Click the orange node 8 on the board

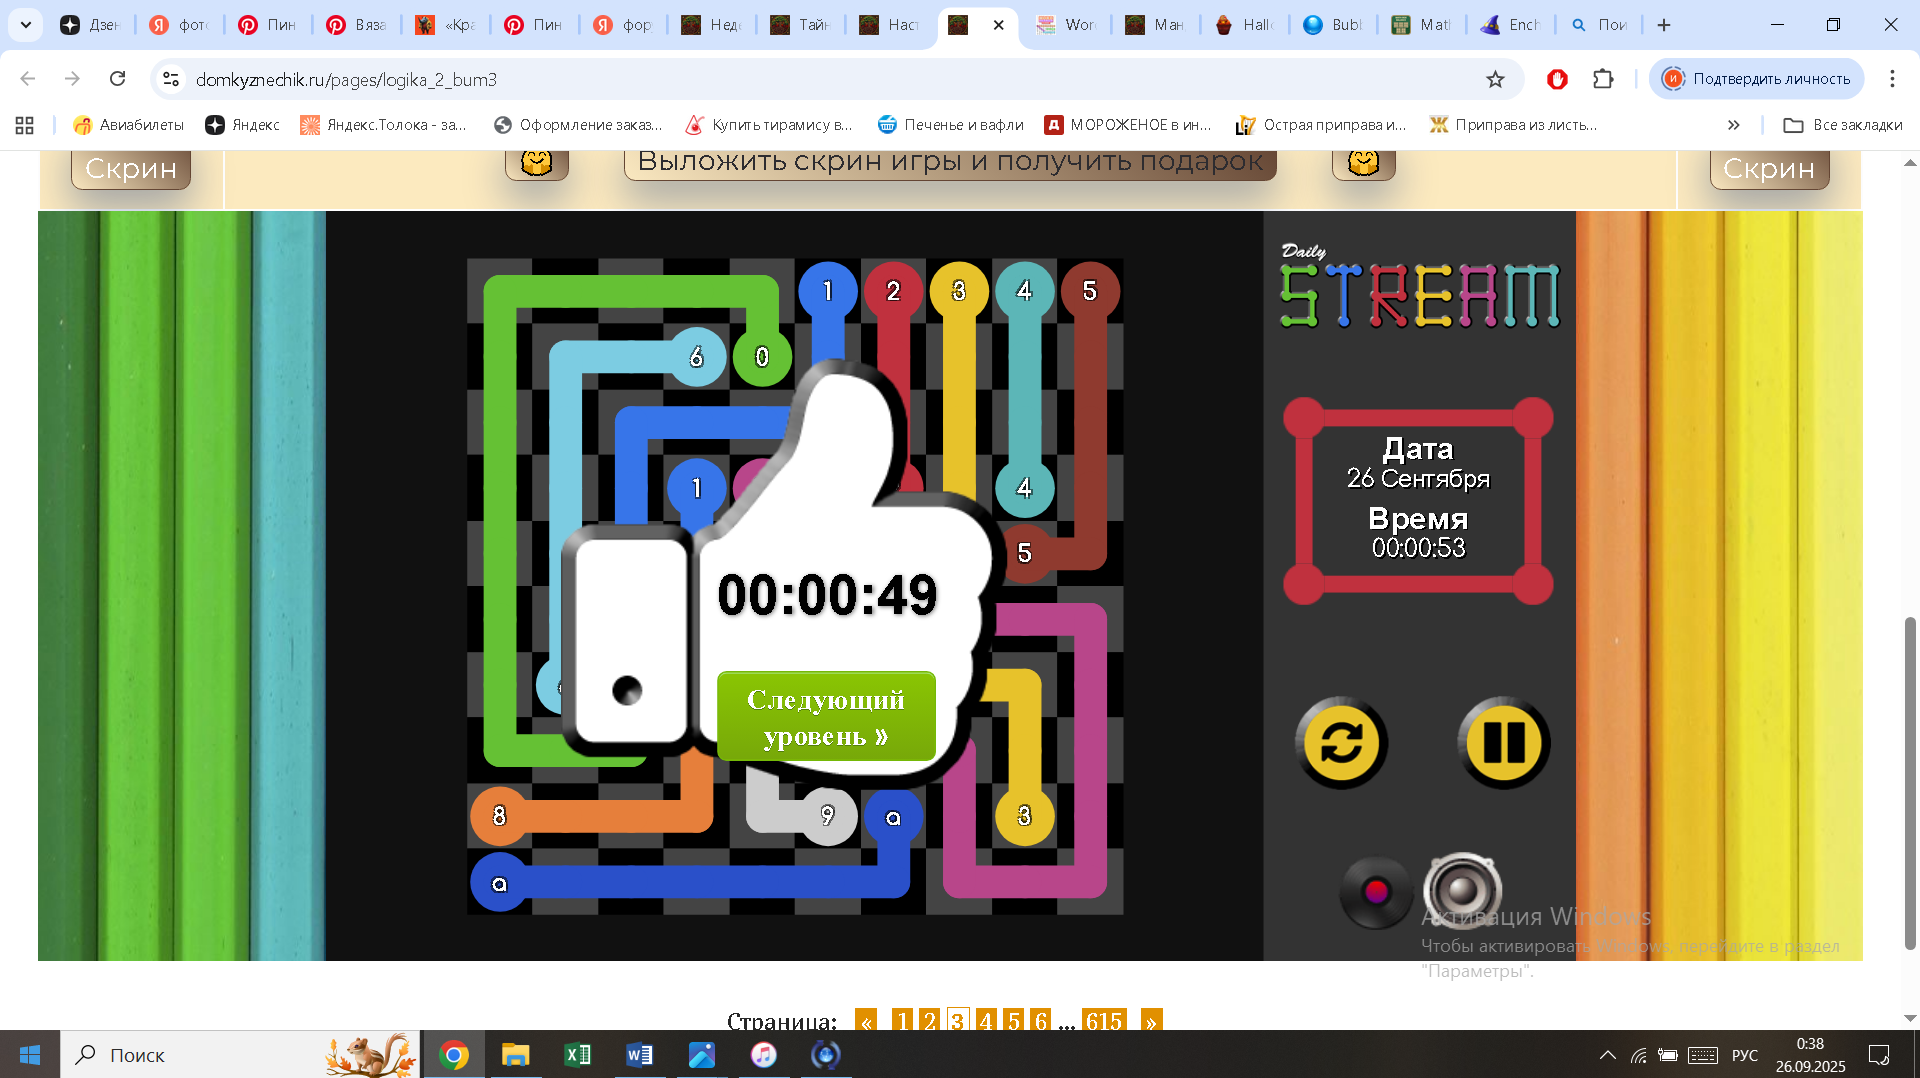[x=499, y=816]
